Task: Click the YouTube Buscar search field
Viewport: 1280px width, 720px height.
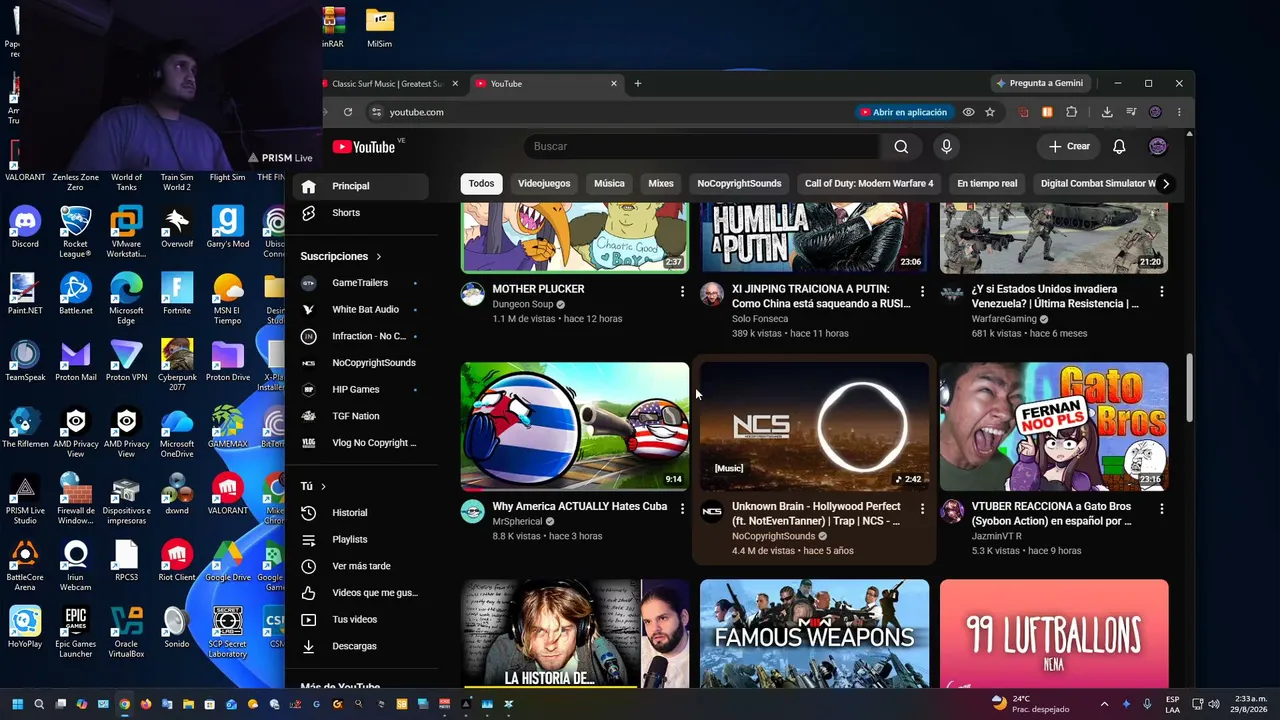Action: point(701,147)
